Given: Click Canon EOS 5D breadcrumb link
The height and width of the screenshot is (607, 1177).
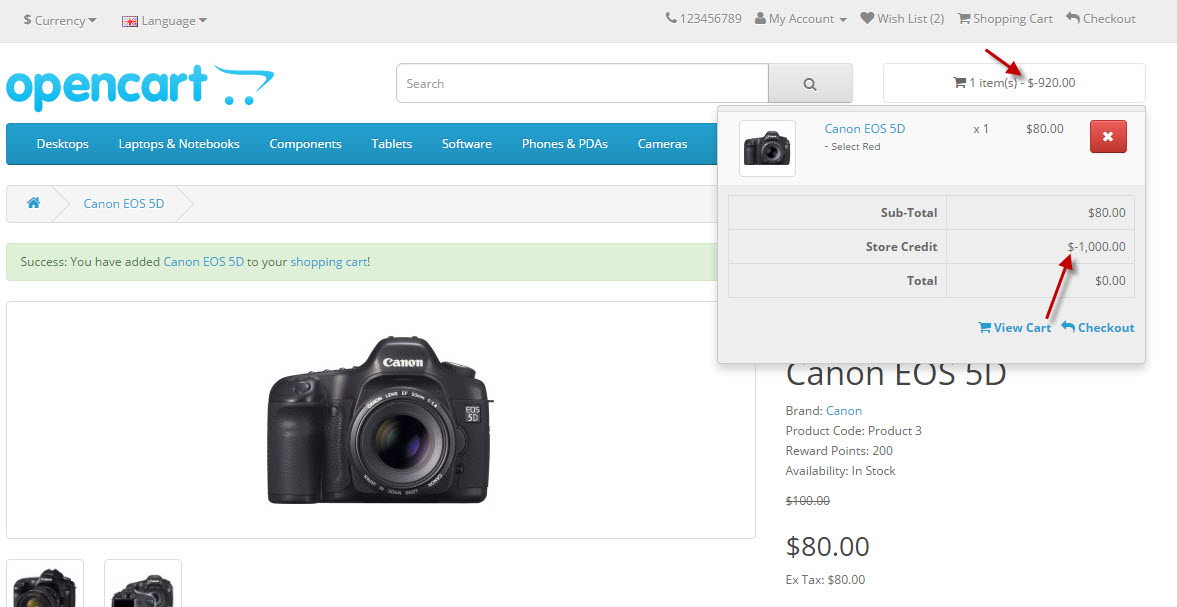Looking at the screenshot, I should (x=124, y=203).
